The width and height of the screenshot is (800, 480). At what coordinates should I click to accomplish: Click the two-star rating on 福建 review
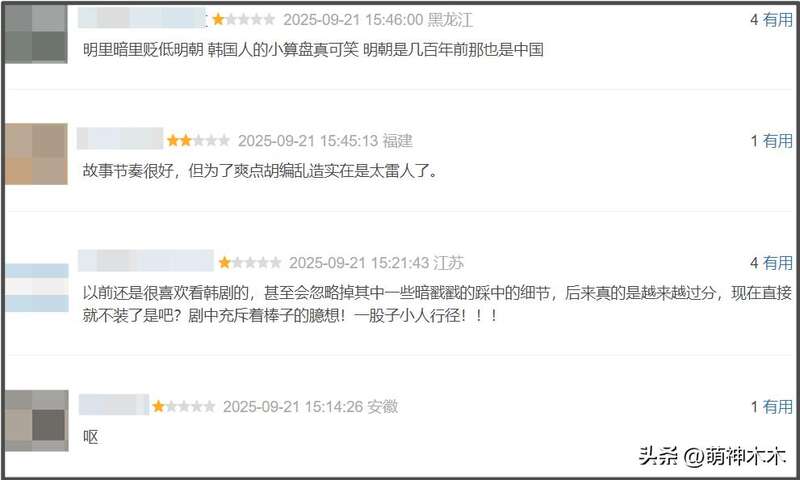click(x=198, y=140)
